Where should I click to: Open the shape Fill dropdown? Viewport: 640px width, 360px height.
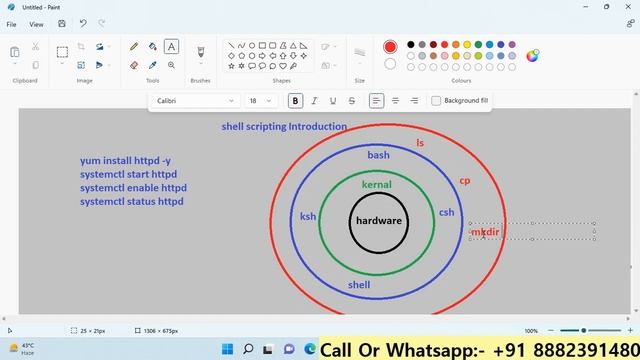pyautogui.click(x=329, y=65)
